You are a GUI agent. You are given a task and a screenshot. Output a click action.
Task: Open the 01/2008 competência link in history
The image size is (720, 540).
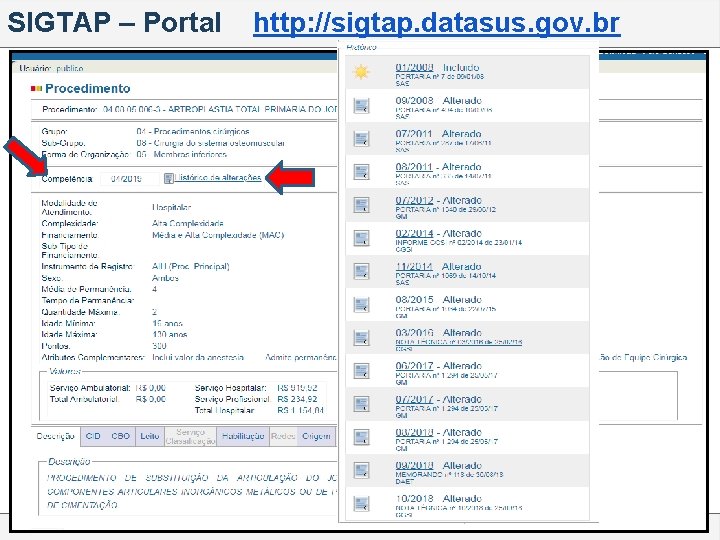tap(414, 68)
